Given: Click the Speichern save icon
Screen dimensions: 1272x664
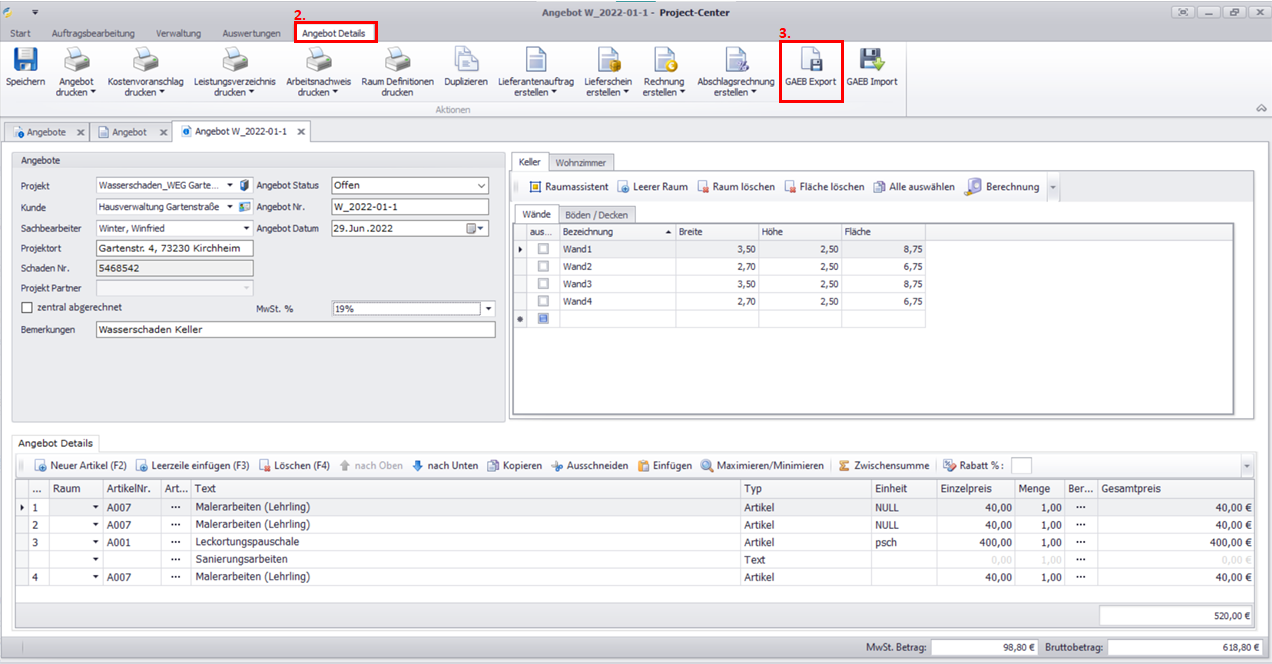Looking at the screenshot, I should 25,60.
